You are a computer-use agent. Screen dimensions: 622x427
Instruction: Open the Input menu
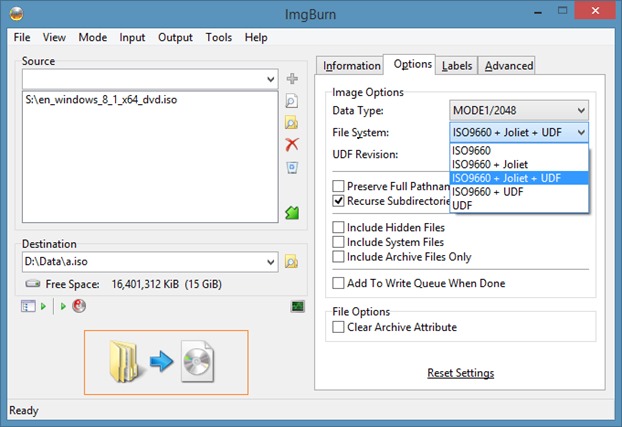pos(132,37)
